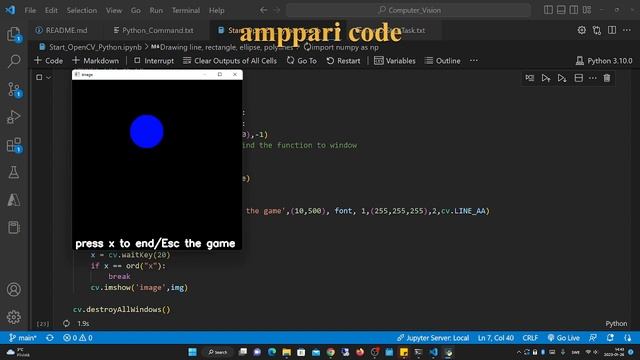
Task: Split the current cell
Action: [x=578, y=78]
